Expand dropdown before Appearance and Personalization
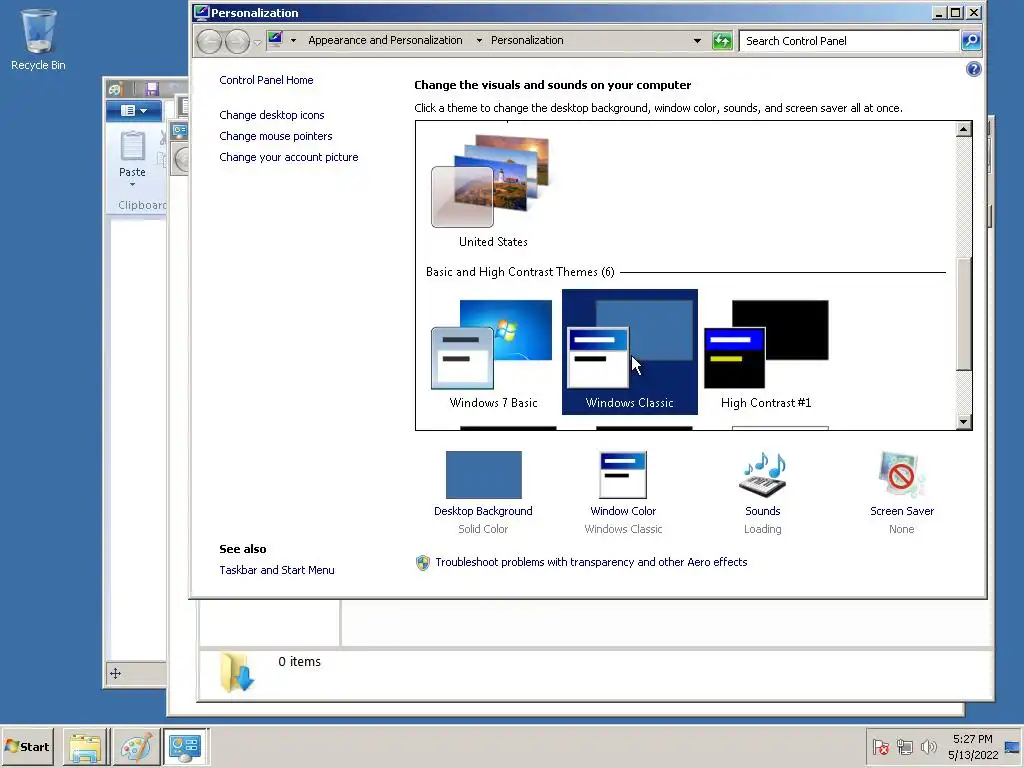 [293, 40]
